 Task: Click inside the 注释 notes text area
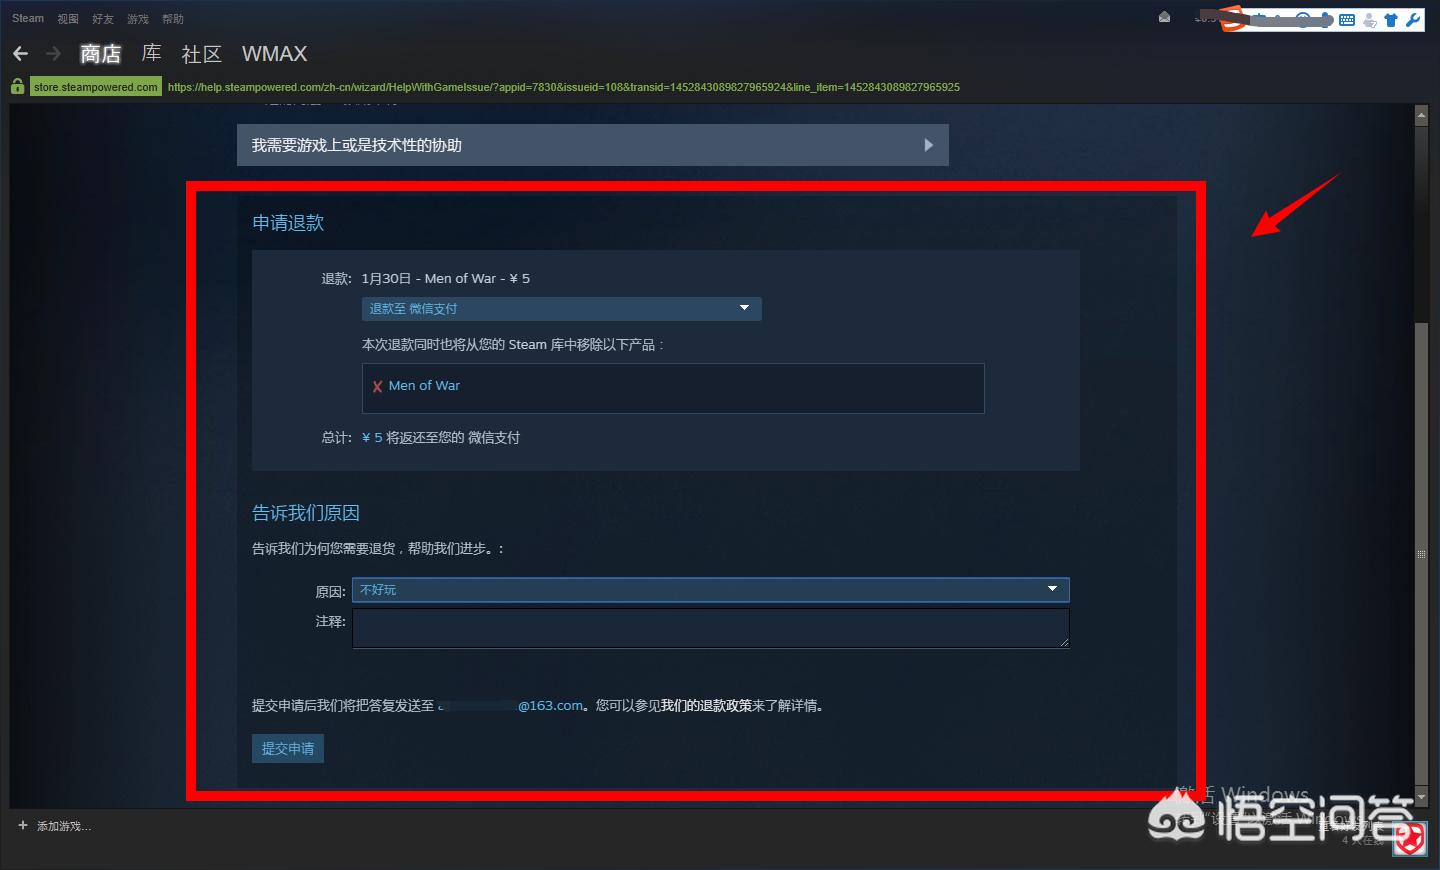(710, 628)
